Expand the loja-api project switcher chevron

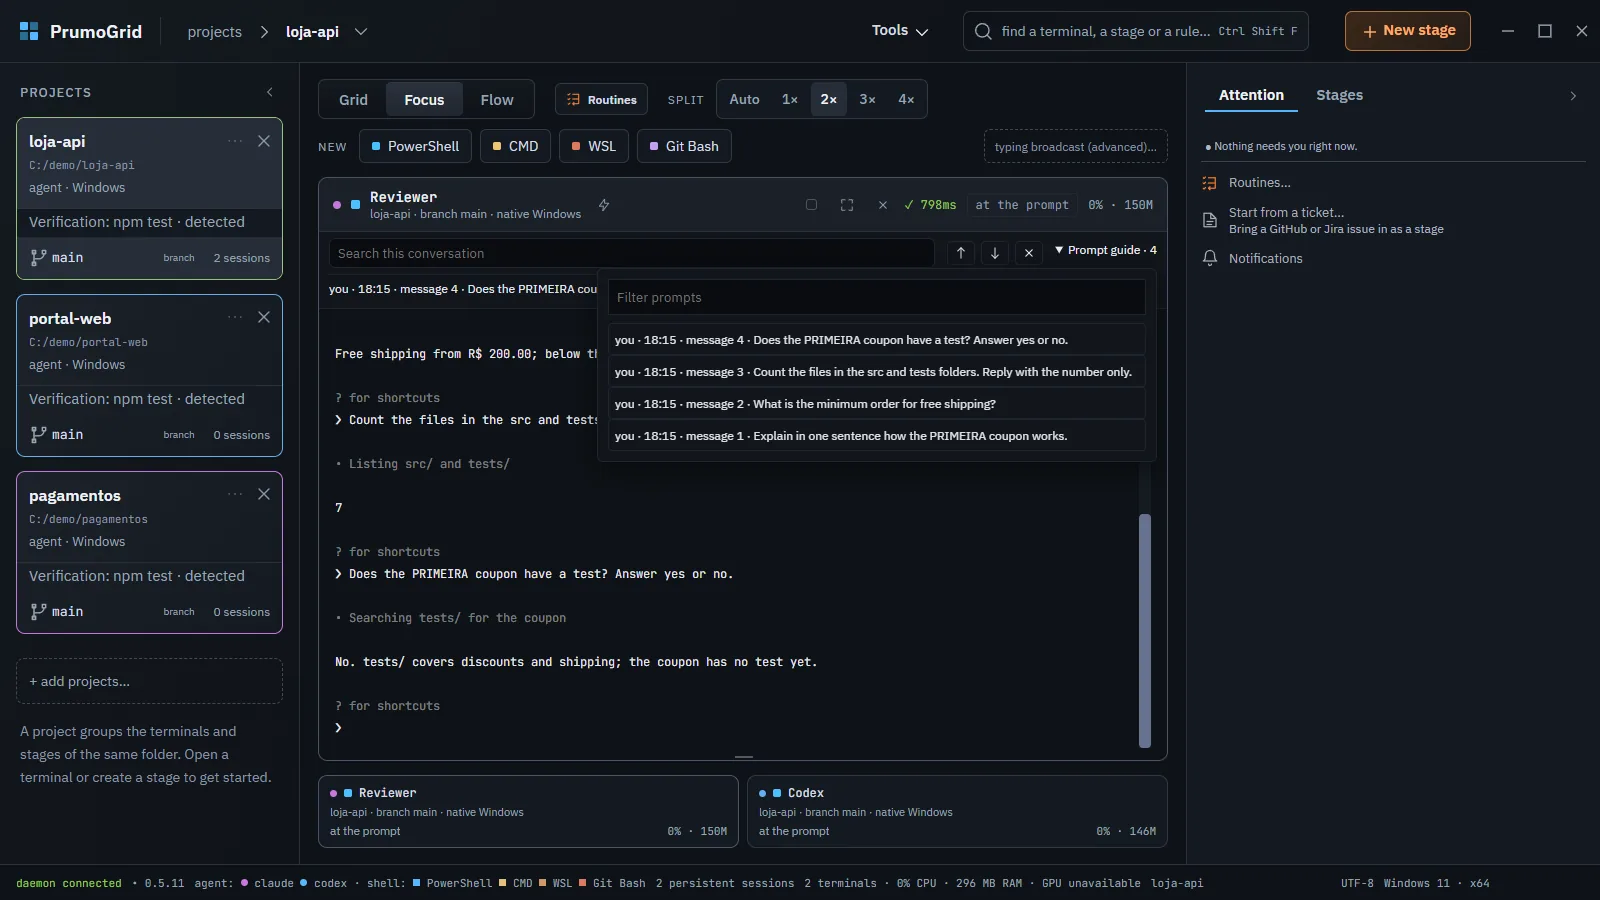361,32
